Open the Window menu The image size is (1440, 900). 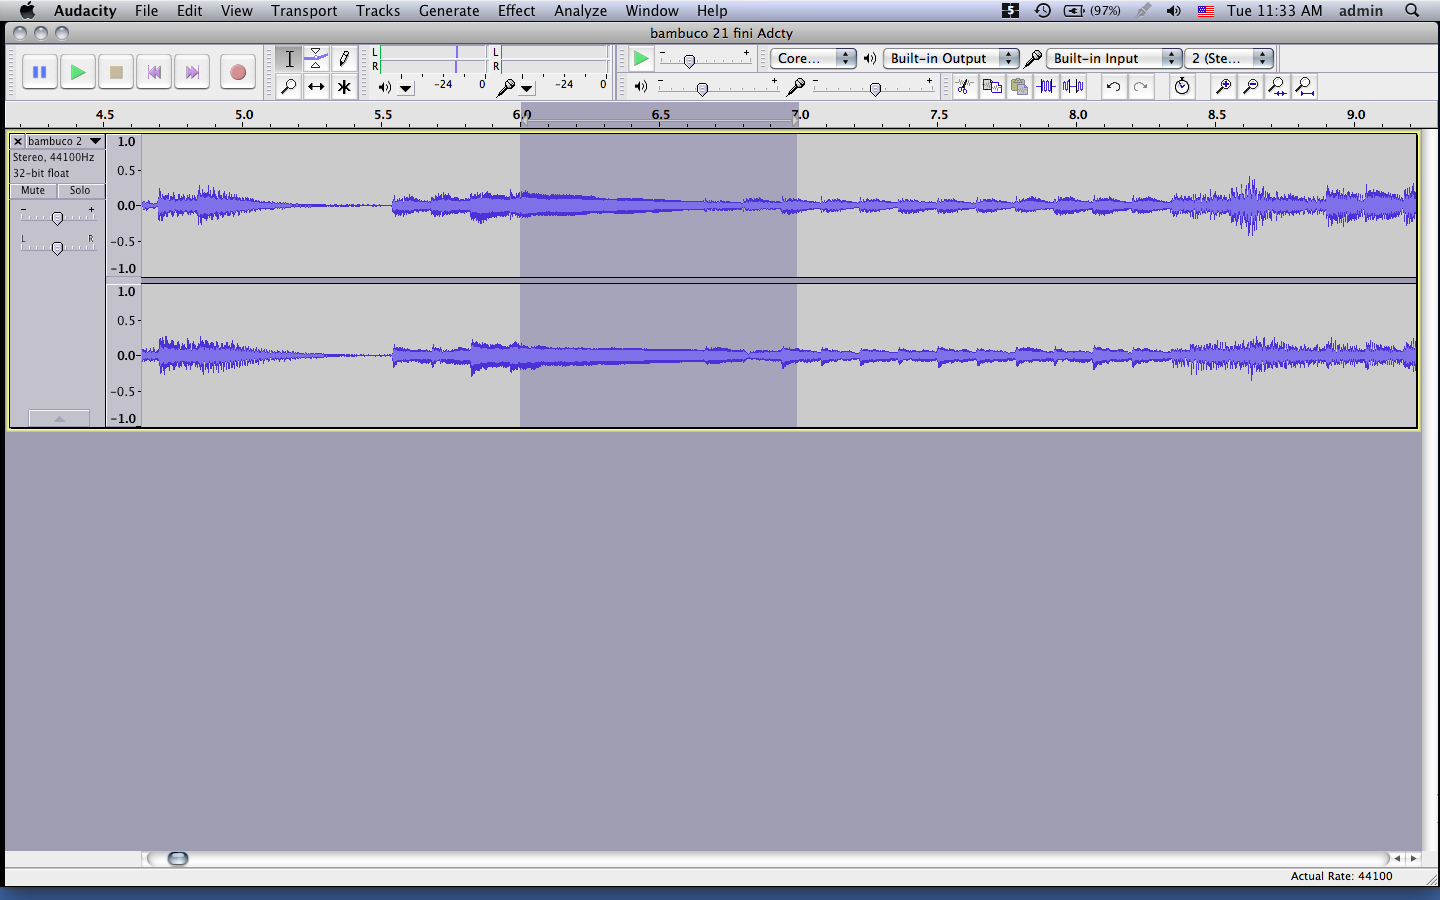click(x=652, y=10)
